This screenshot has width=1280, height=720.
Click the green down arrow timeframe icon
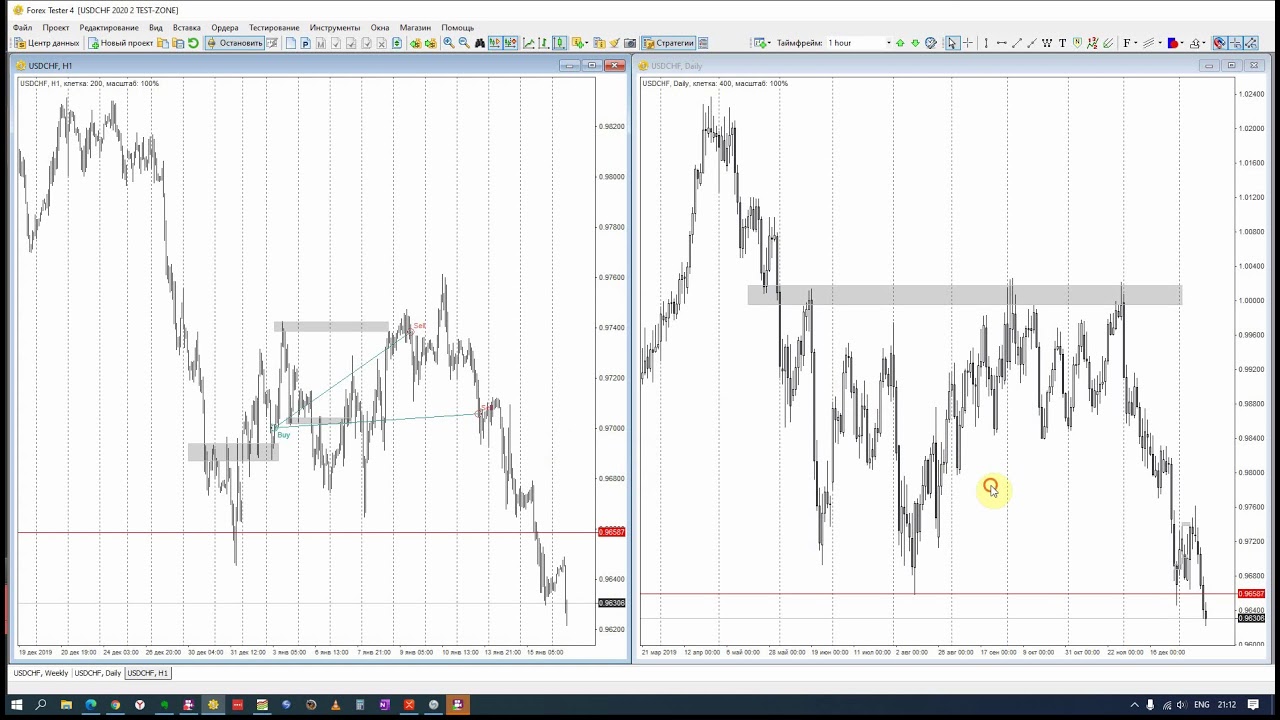point(915,43)
